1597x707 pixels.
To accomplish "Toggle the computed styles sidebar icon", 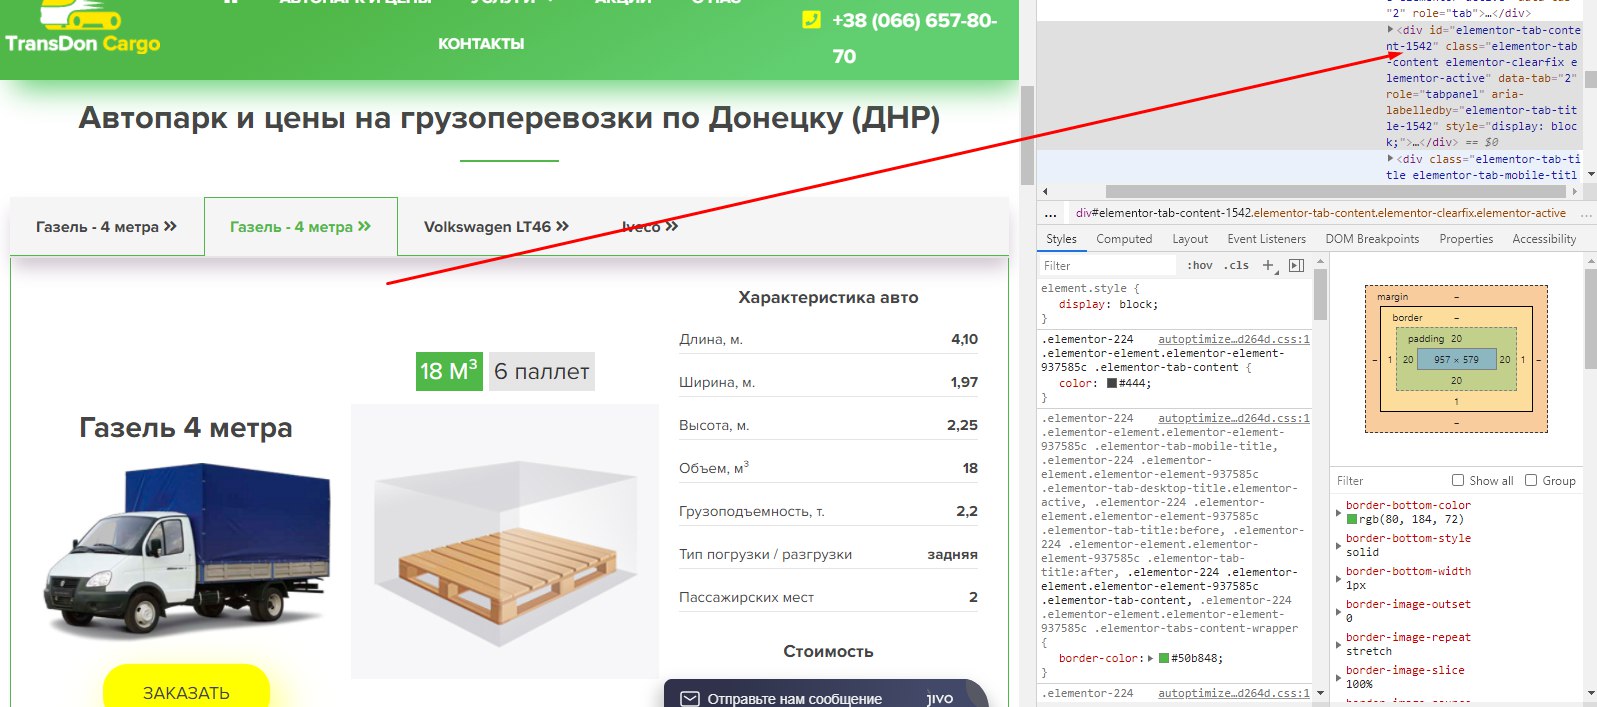I will coord(1296,265).
